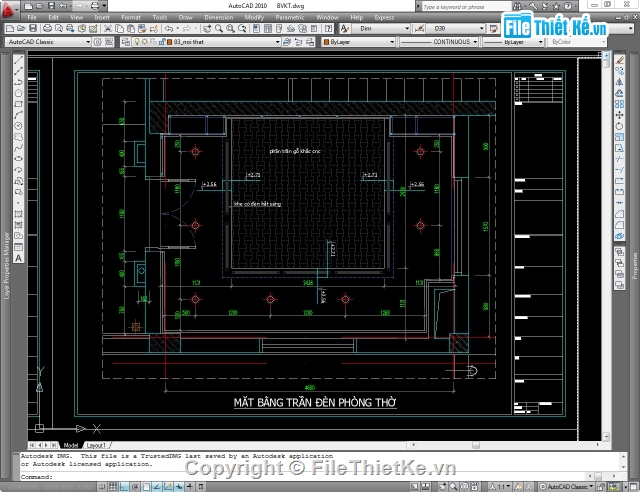Select the Move tool in Modify toolbar
This screenshot has width=640, height=492.
coord(620,115)
